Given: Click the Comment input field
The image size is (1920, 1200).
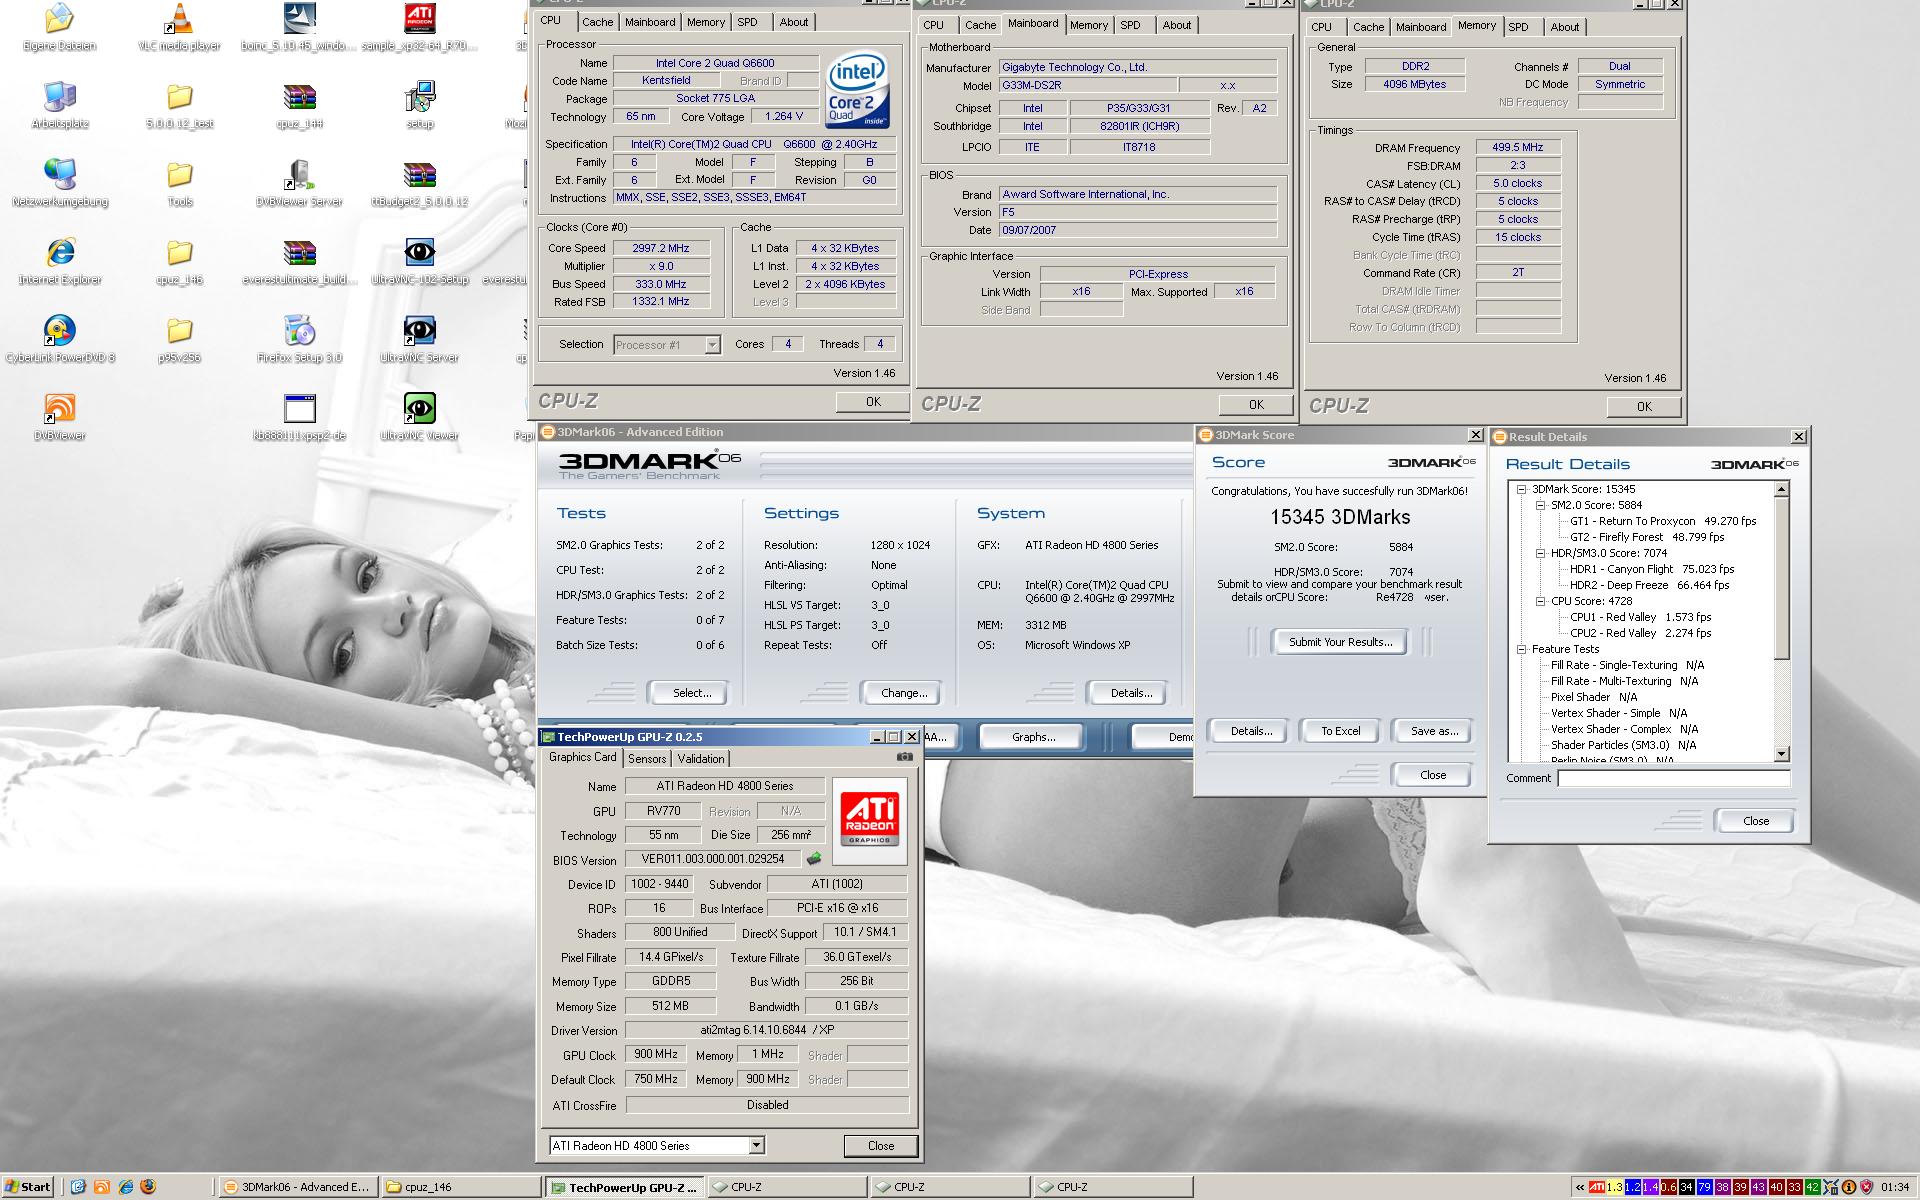Looking at the screenshot, I should (x=1673, y=778).
